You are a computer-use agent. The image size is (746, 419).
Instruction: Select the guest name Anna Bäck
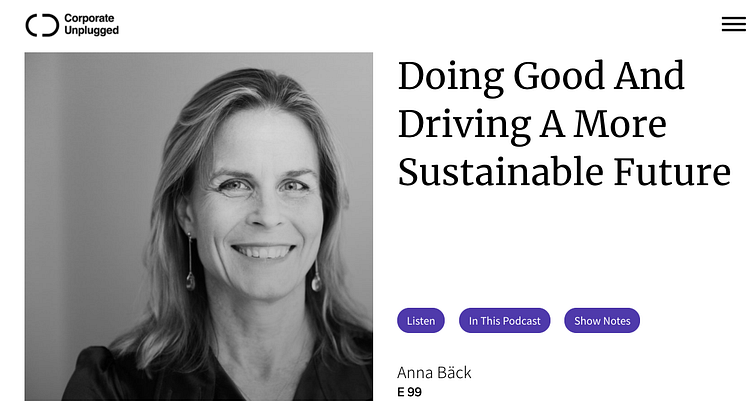tap(434, 373)
